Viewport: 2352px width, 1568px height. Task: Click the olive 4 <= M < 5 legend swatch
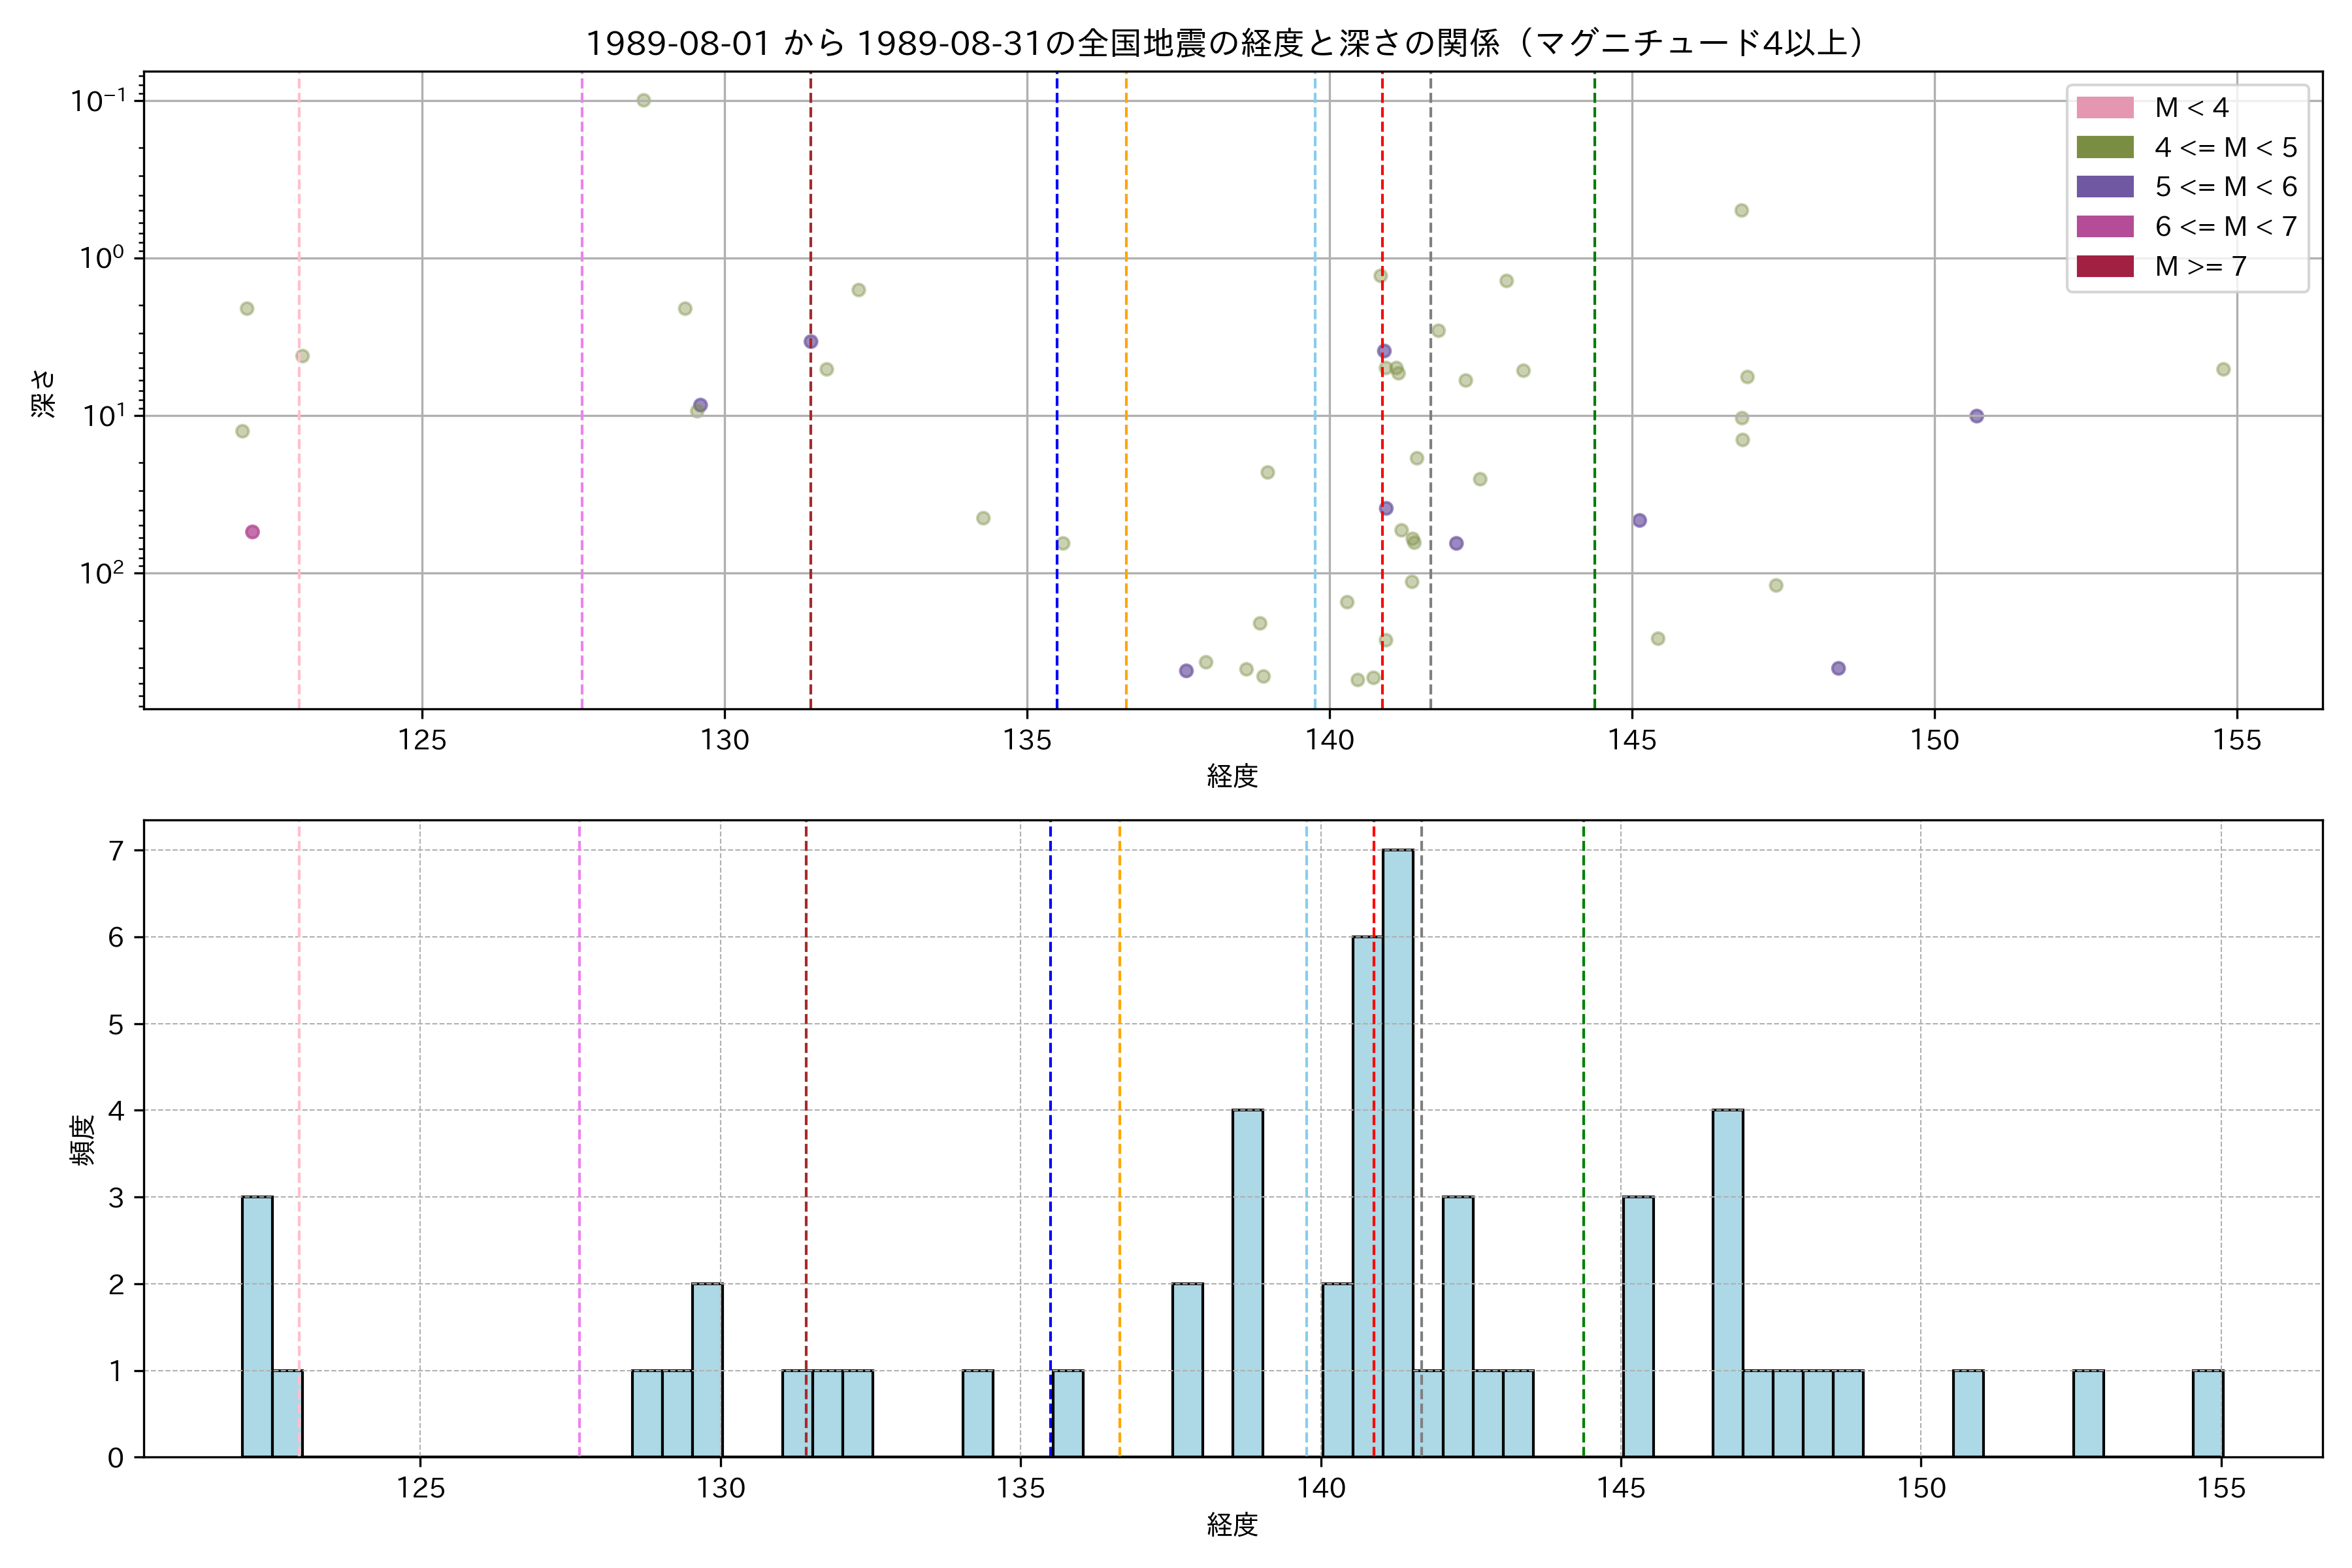2104,147
